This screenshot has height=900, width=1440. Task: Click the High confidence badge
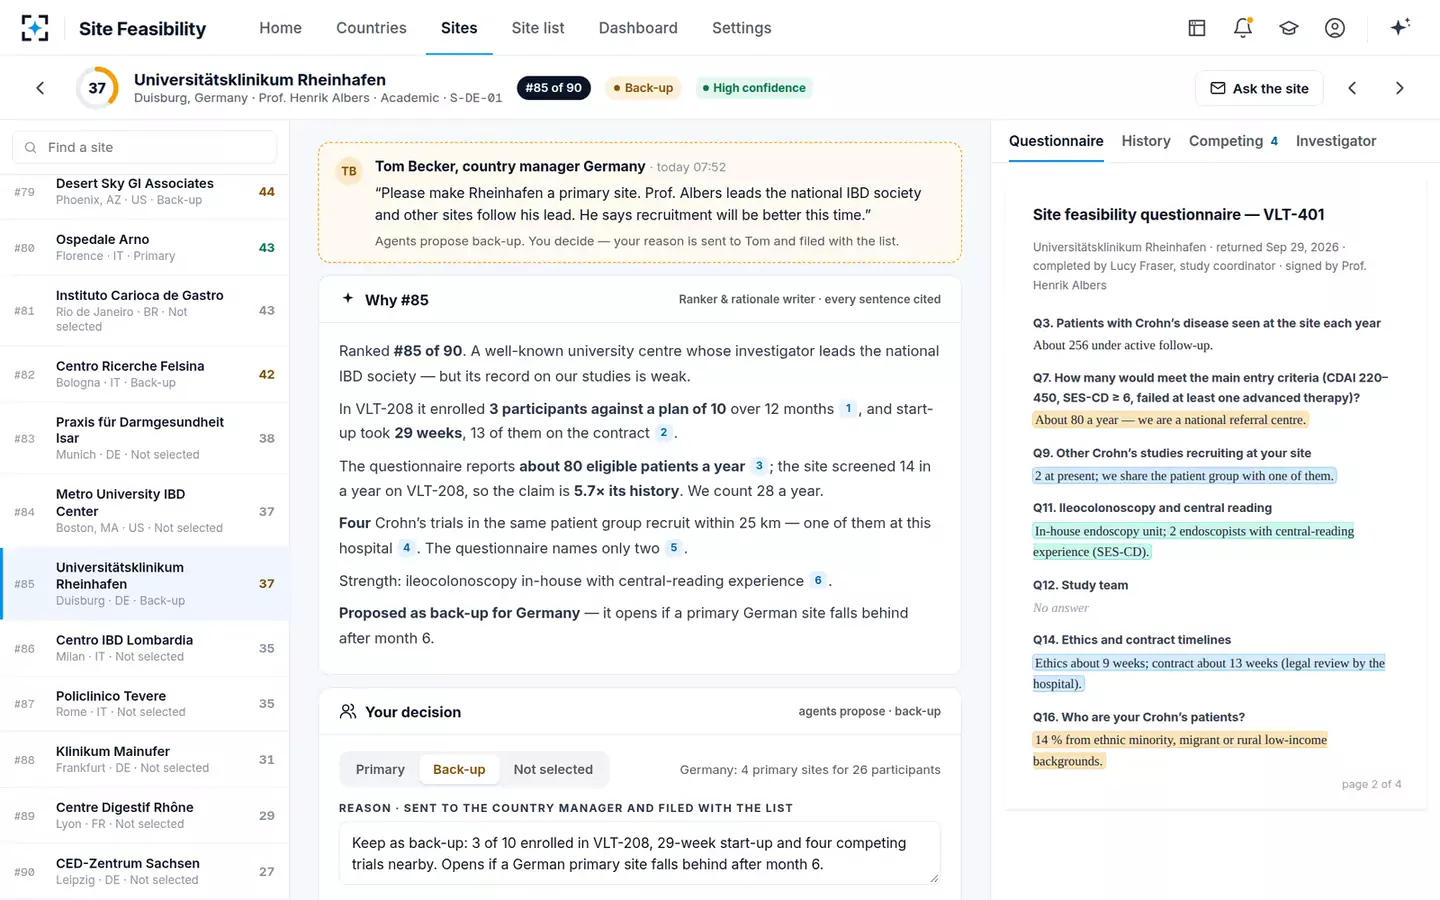tap(754, 88)
